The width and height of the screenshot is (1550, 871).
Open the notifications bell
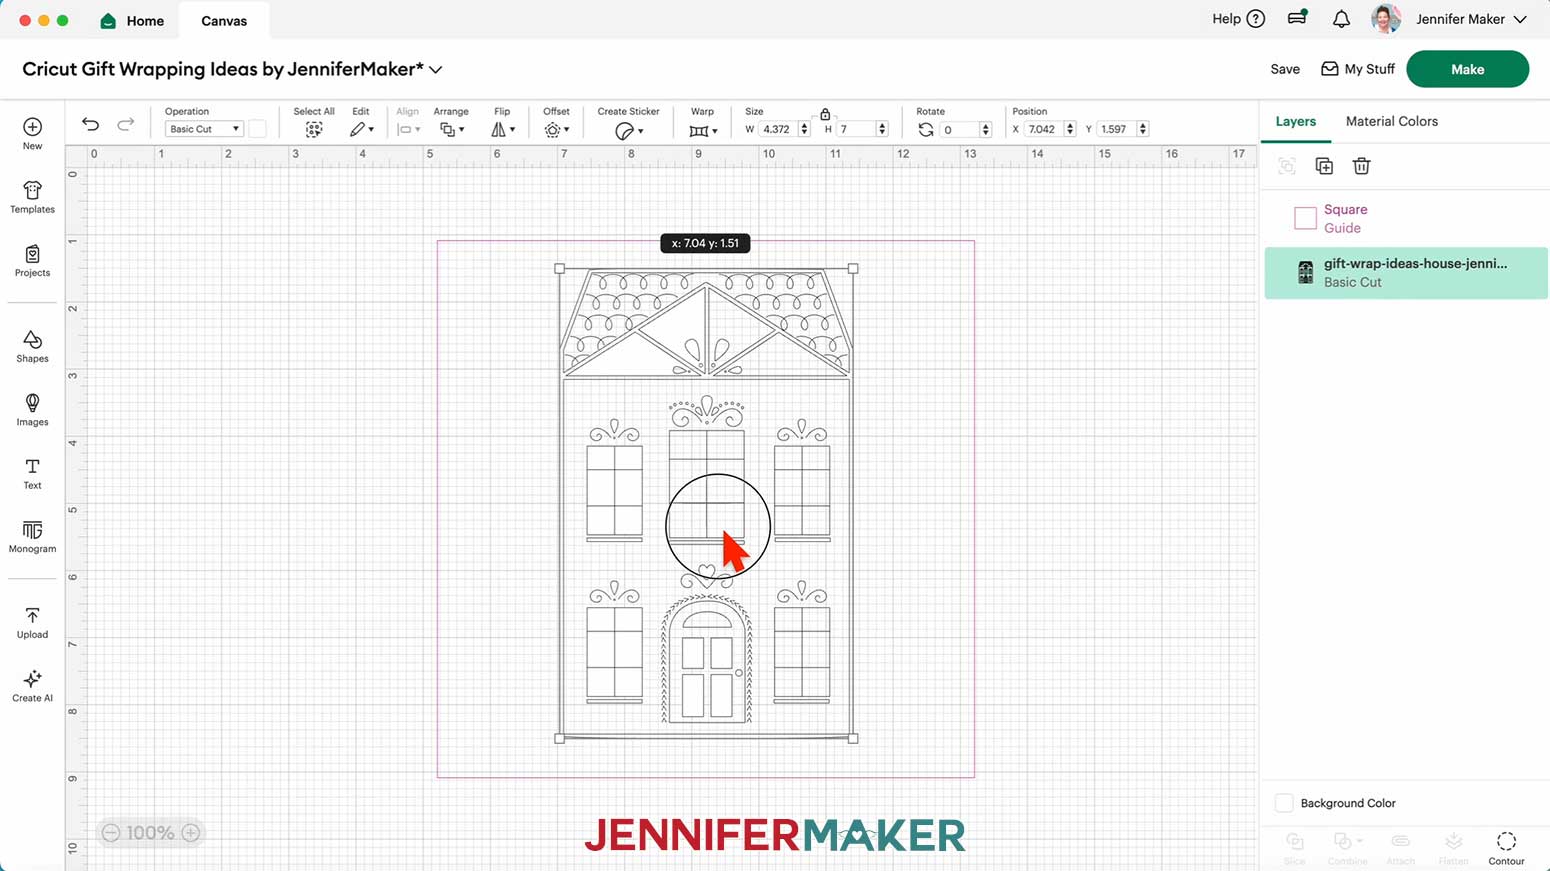click(1341, 19)
